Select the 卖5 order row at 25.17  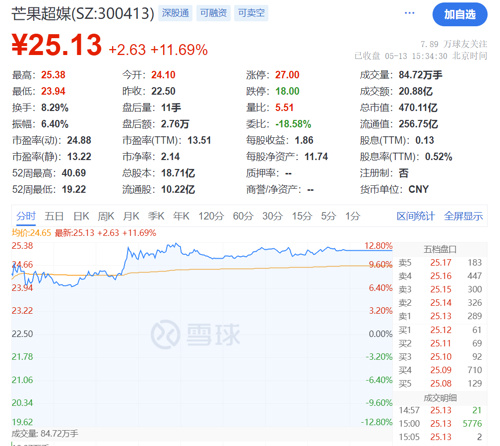click(x=440, y=263)
